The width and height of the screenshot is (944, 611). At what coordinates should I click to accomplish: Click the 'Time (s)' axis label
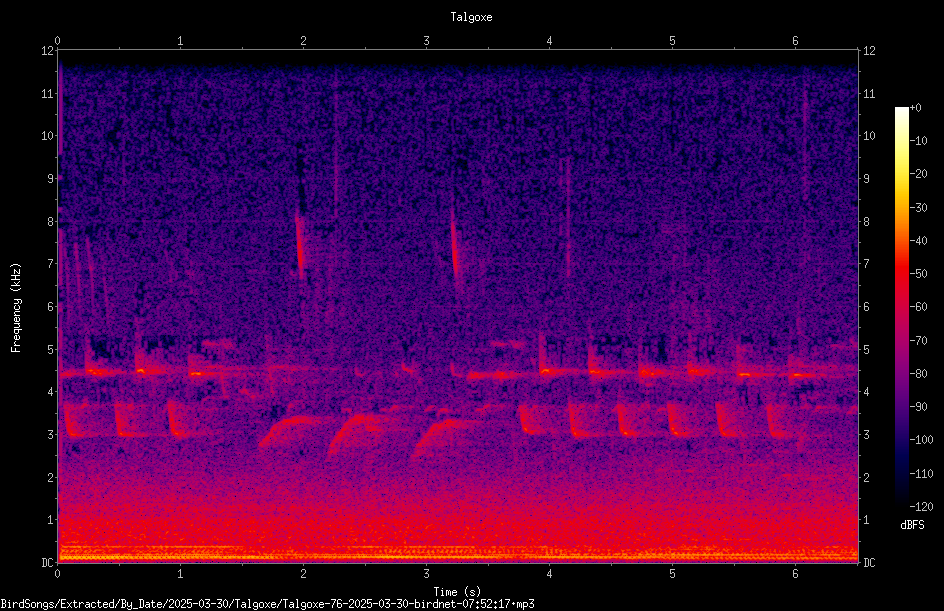tap(457, 592)
